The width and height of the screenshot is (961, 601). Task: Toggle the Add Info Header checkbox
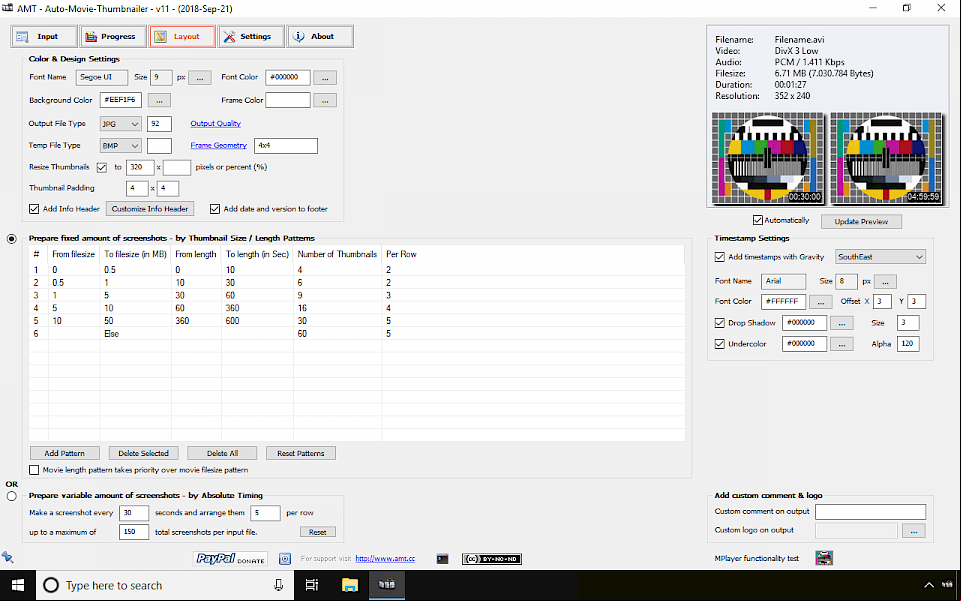[x=34, y=209]
